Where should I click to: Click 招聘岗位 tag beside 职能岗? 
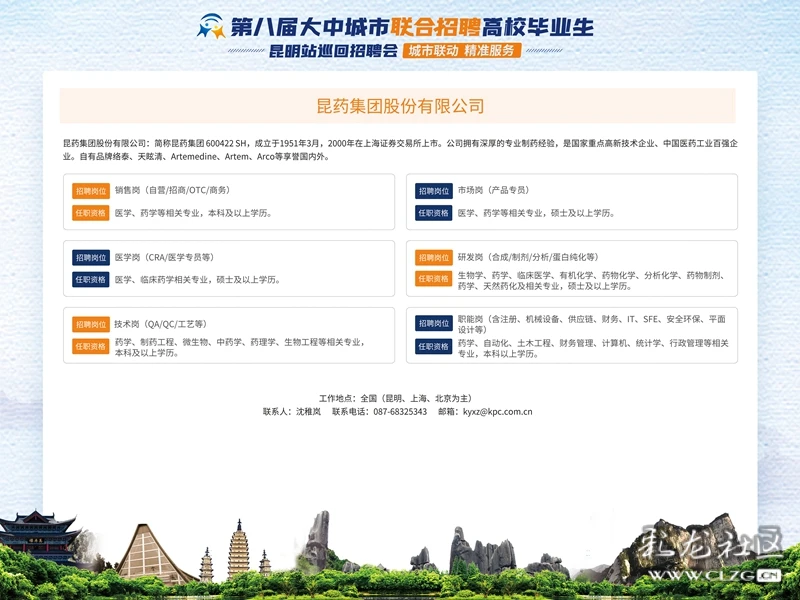pos(434,323)
